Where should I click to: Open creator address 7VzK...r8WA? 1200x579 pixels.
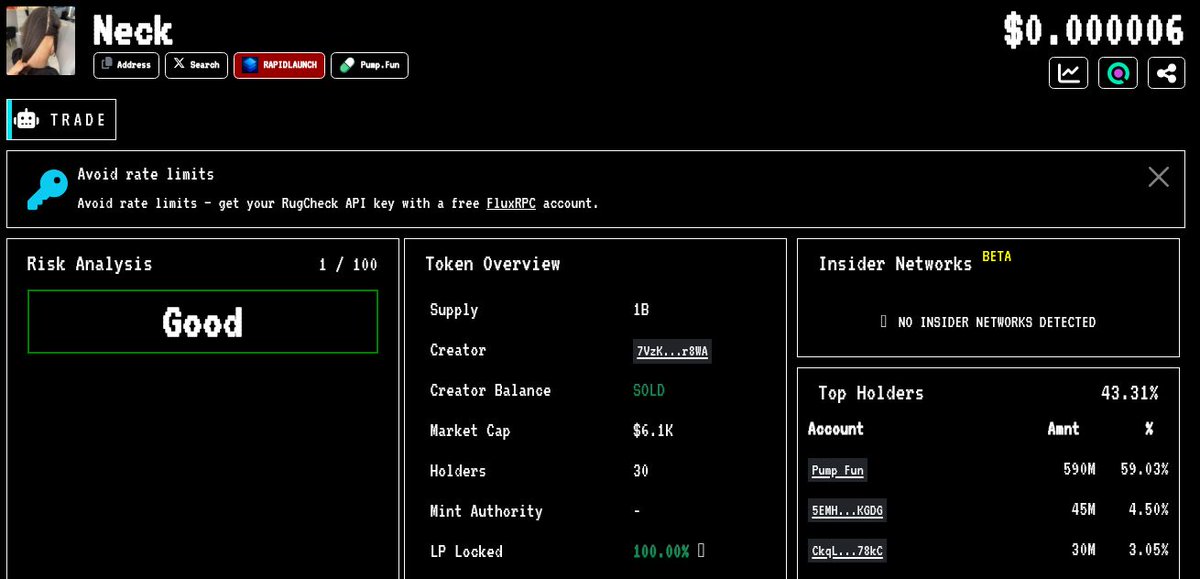(672, 351)
